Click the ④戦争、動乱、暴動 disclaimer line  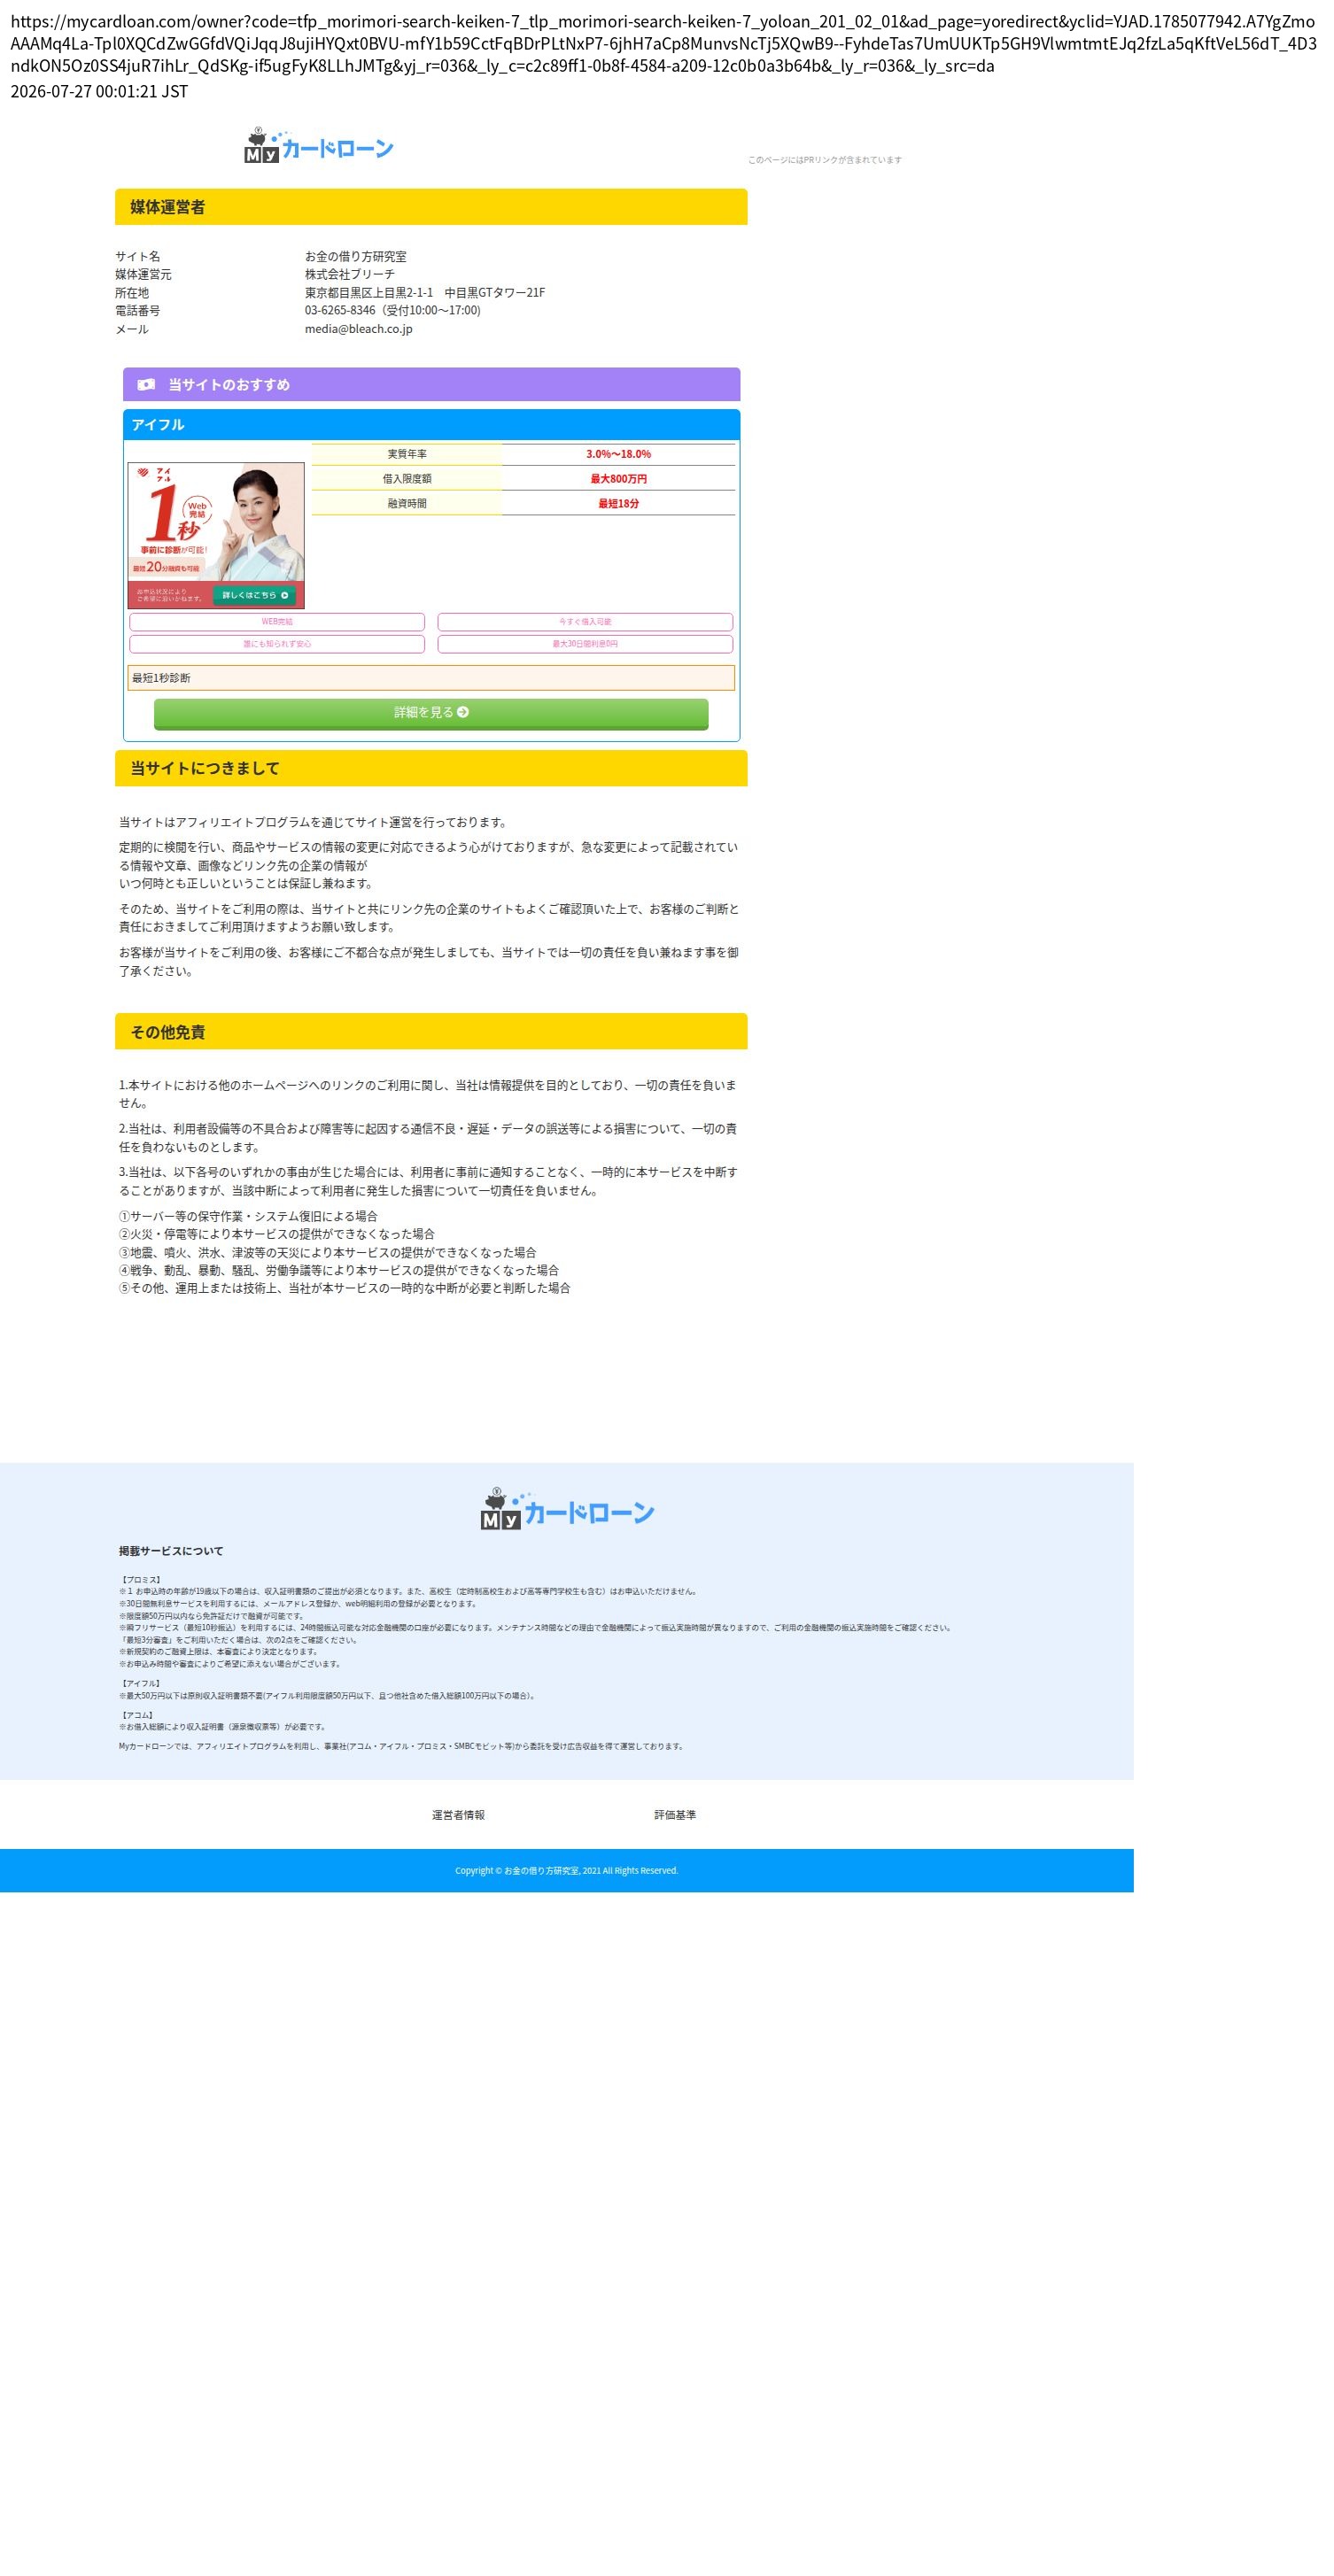[339, 1270]
